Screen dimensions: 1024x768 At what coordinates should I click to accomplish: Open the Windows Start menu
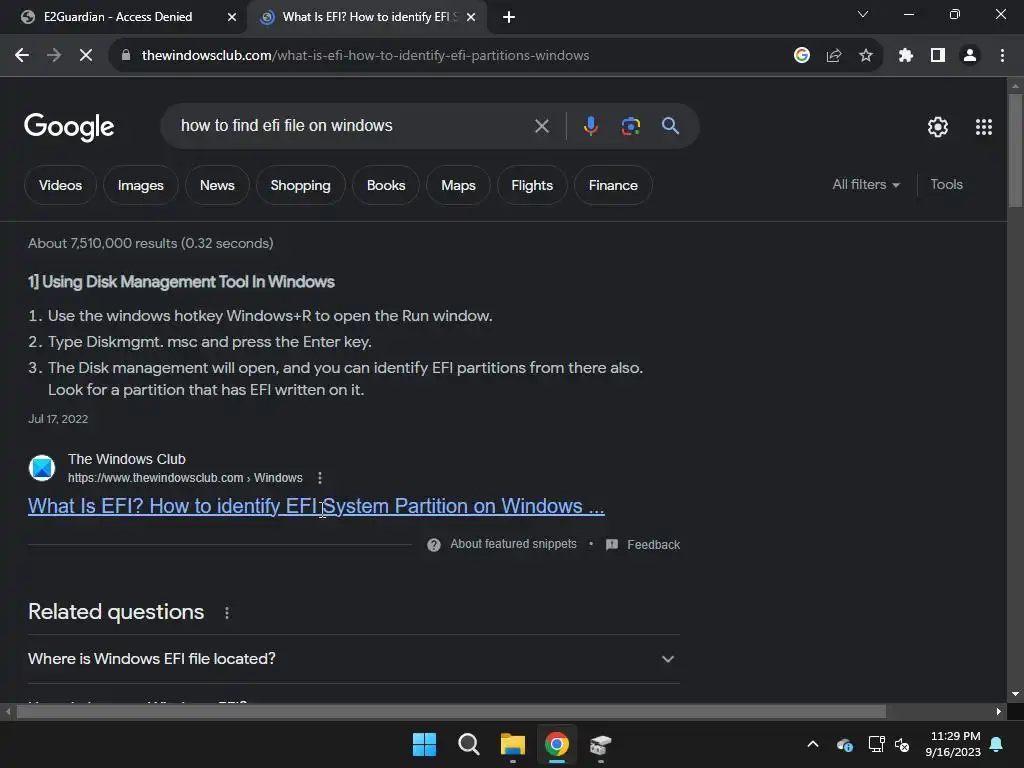click(424, 744)
